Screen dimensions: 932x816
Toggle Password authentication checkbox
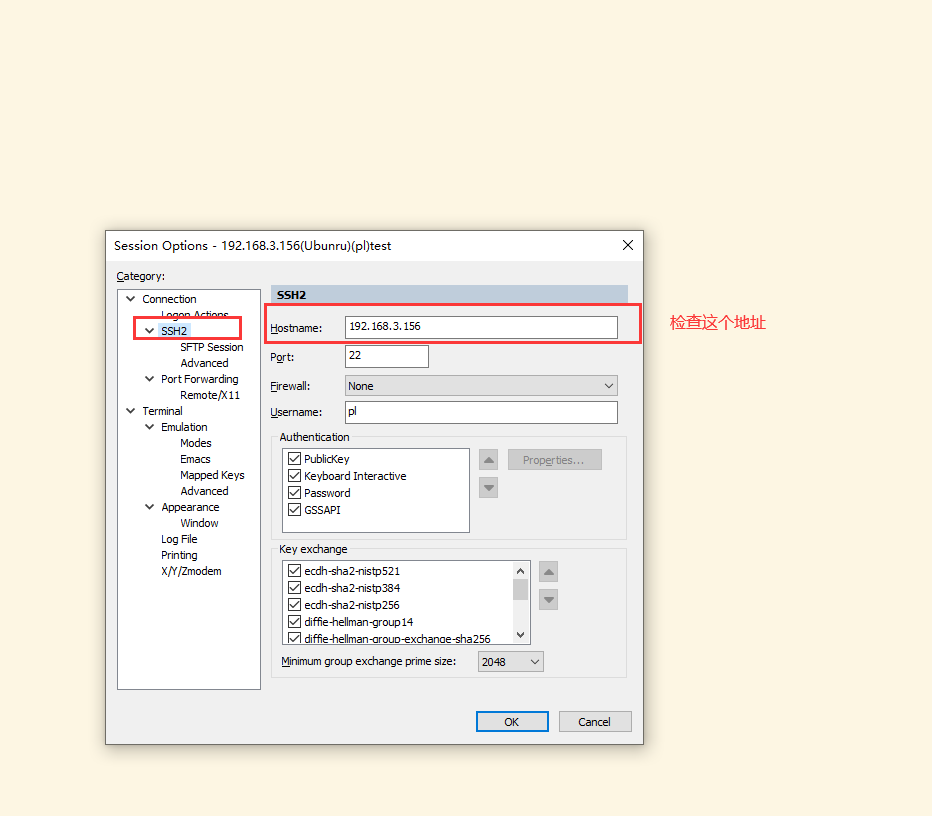click(x=294, y=493)
